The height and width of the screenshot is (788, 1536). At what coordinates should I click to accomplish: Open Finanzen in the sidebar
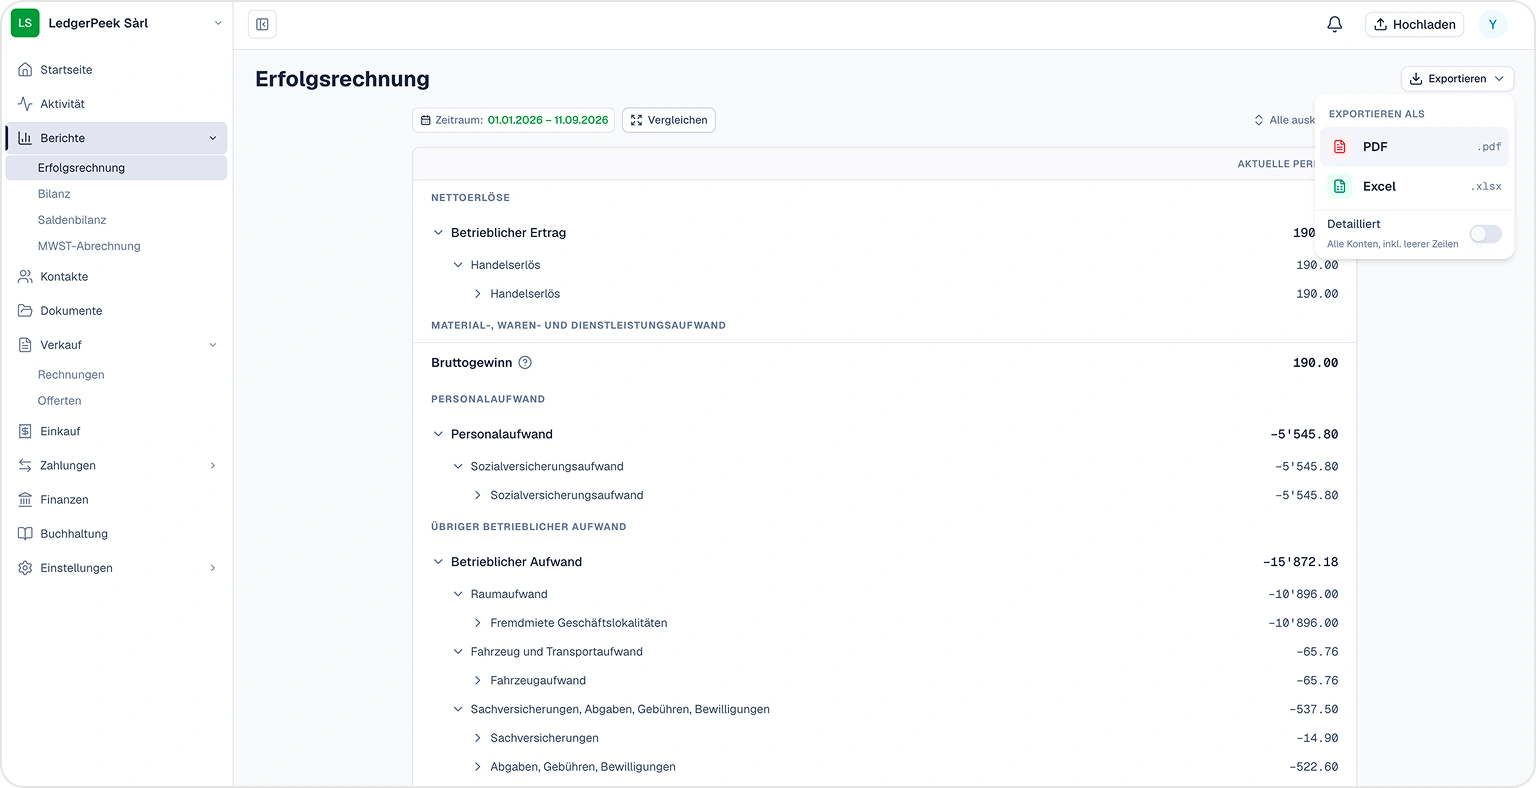point(116,500)
